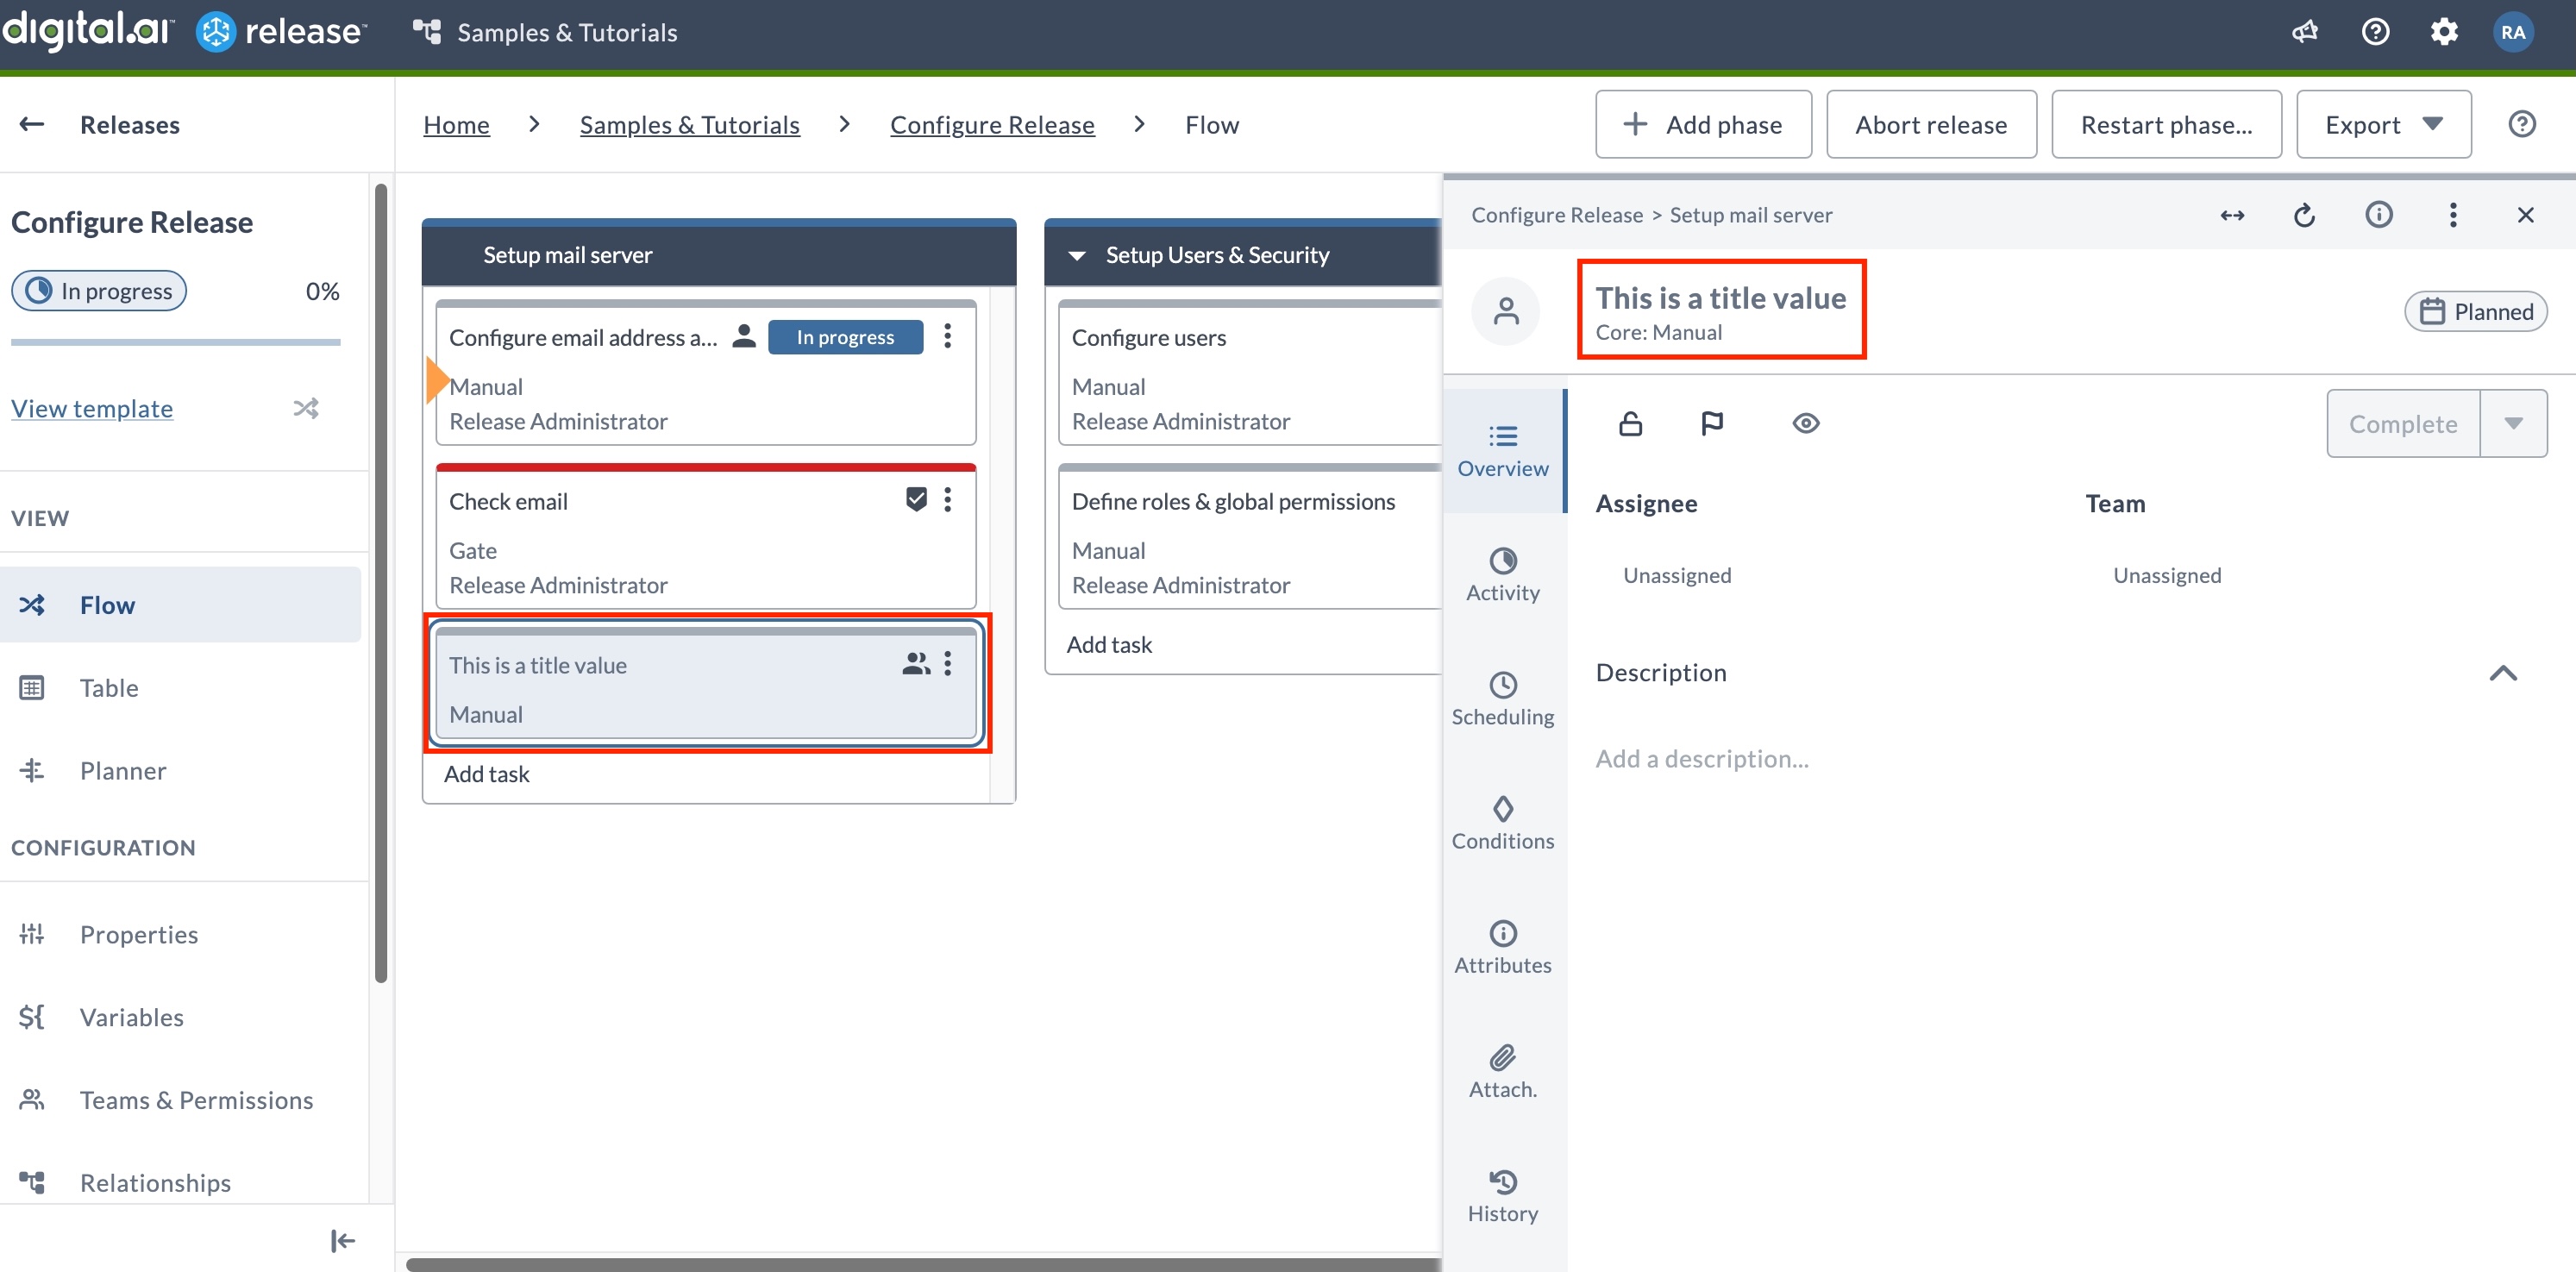
Task: Open the help icon in the top bar
Action: point(2375,32)
